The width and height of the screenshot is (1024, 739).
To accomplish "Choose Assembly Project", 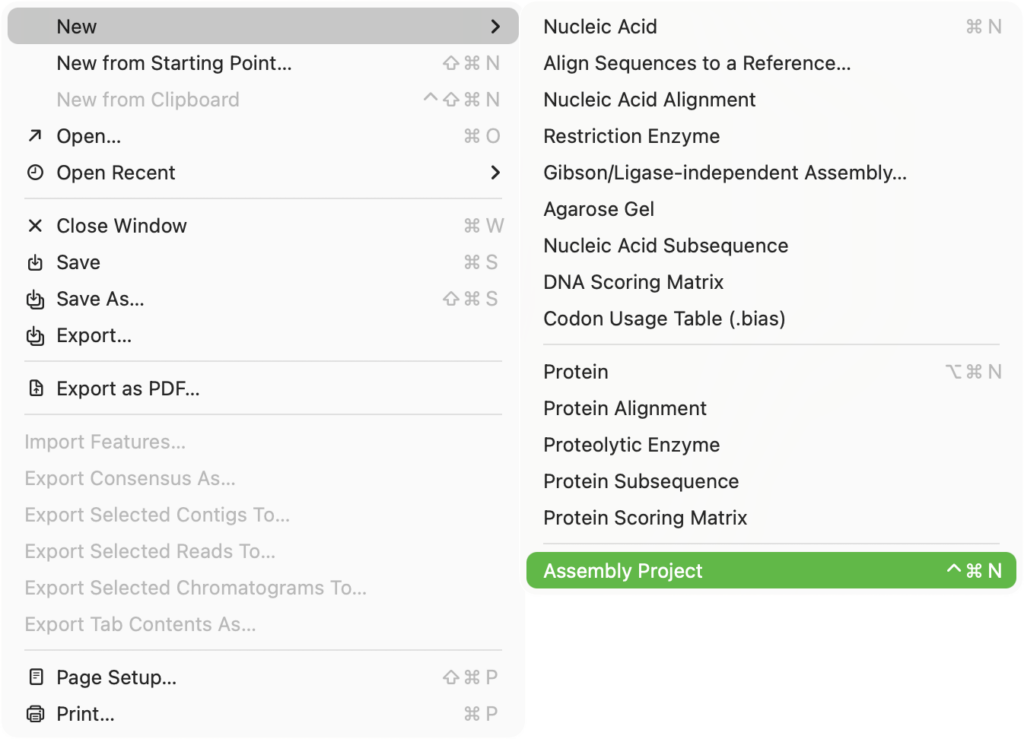I will click(622, 570).
